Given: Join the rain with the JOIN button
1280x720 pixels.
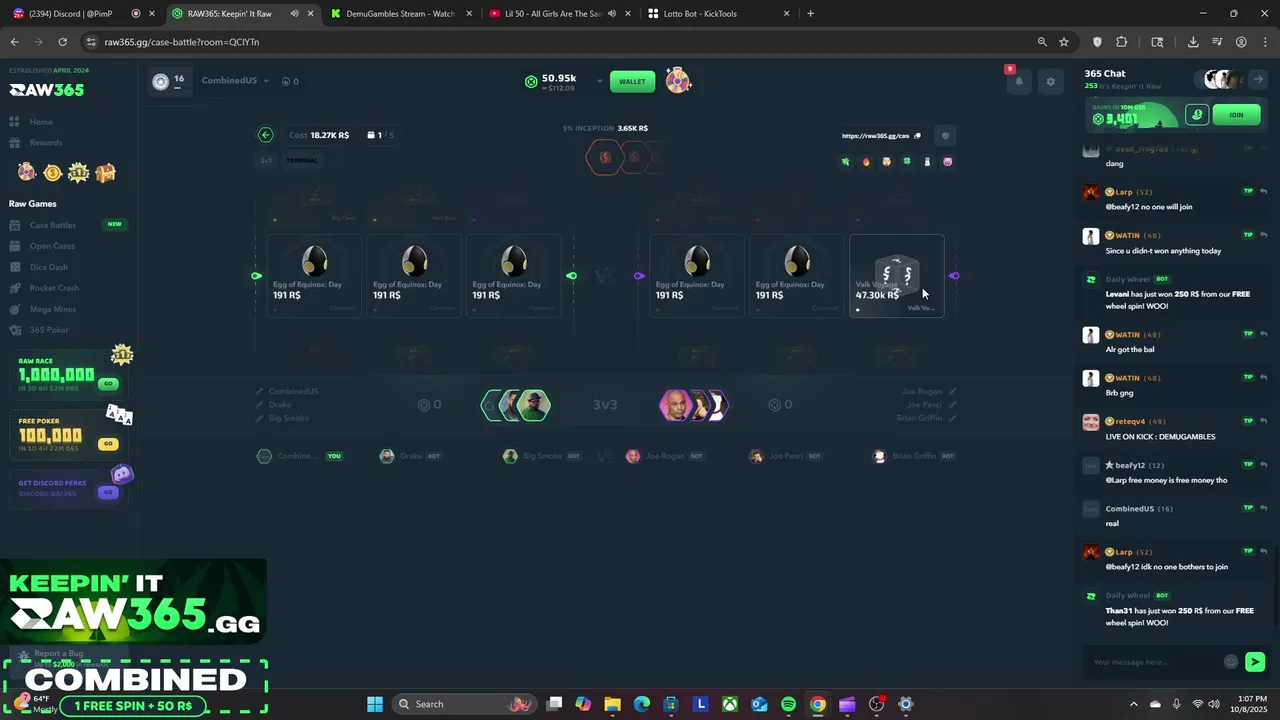Looking at the screenshot, I should pyautogui.click(x=1236, y=115).
